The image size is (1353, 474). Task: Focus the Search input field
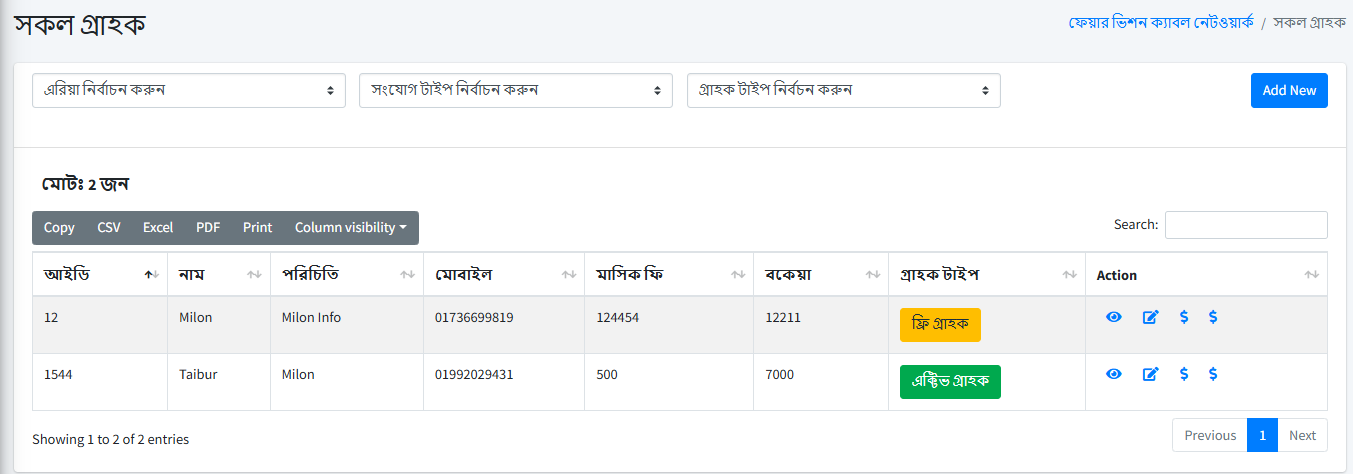coord(1246,225)
